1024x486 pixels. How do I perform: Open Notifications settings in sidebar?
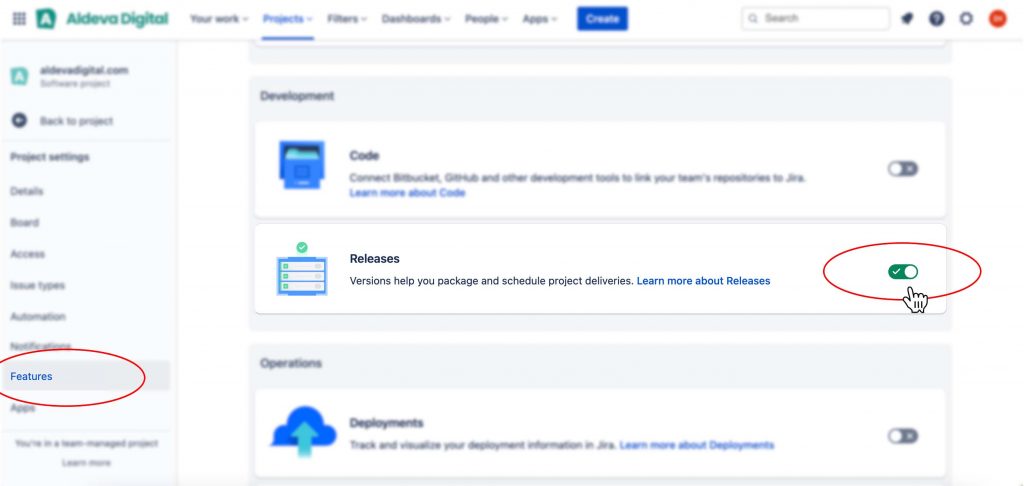tap(40, 346)
